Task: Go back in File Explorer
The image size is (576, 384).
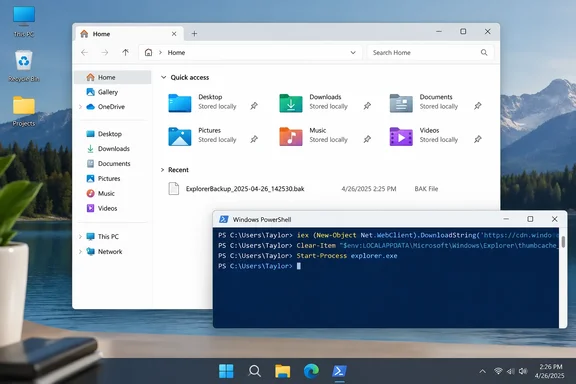Action: pyautogui.click(x=84, y=53)
